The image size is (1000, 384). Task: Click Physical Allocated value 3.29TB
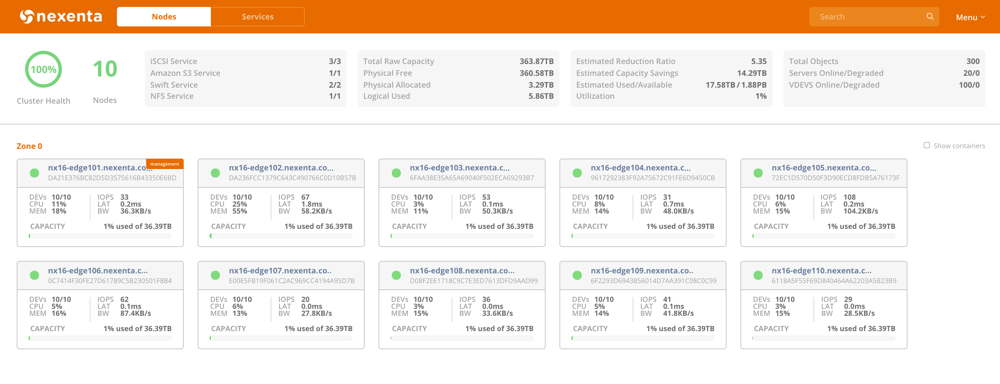tap(541, 84)
